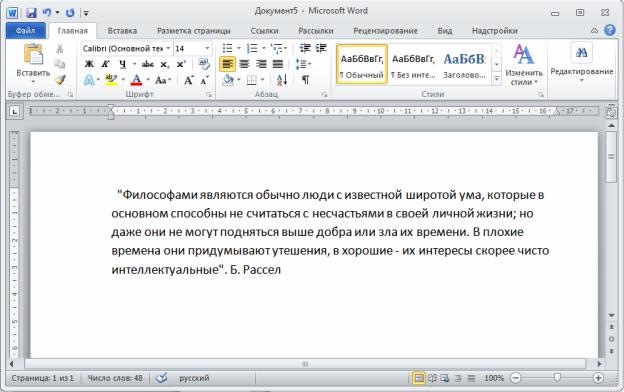This screenshot has height=392, width=624.
Task: Apply the Без интервала style
Action: point(413,64)
